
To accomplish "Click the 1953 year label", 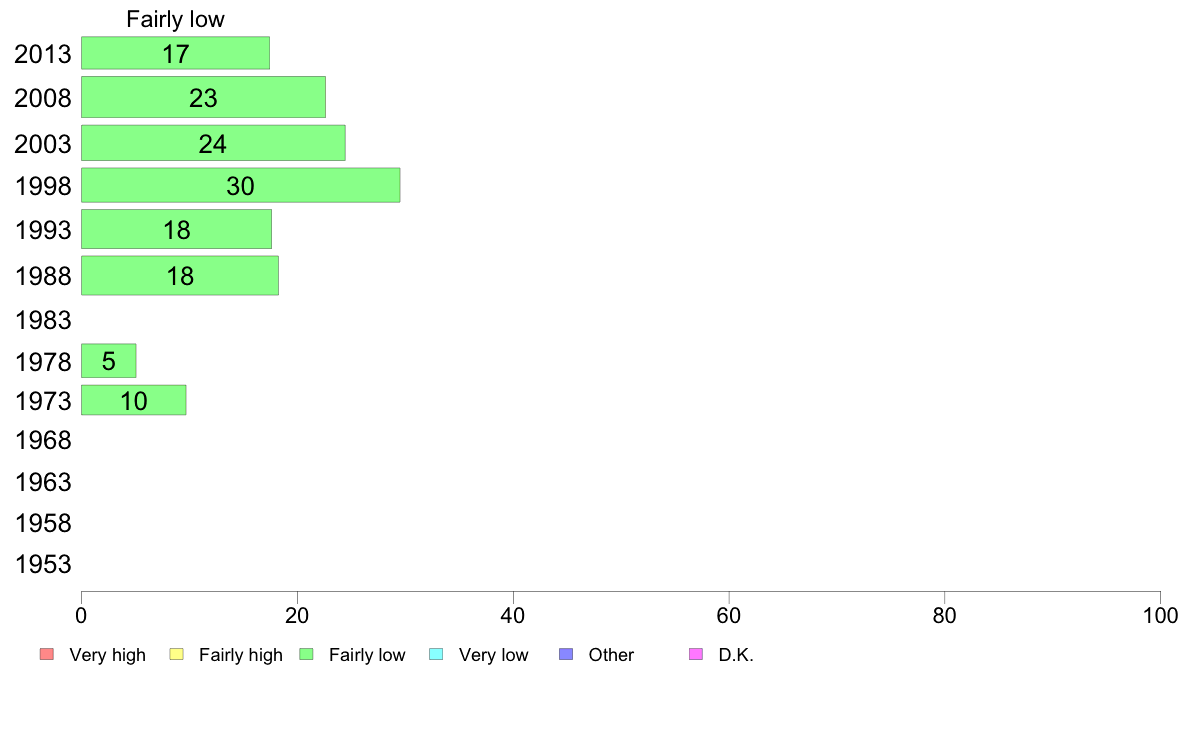I will coord(43,564).
